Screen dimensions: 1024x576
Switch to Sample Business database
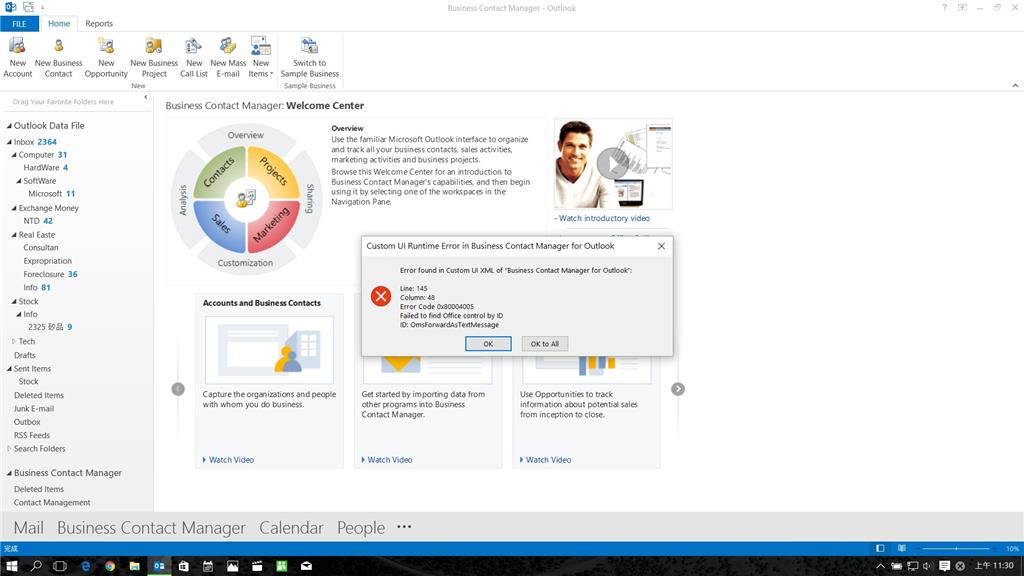(x=310, y=57)
